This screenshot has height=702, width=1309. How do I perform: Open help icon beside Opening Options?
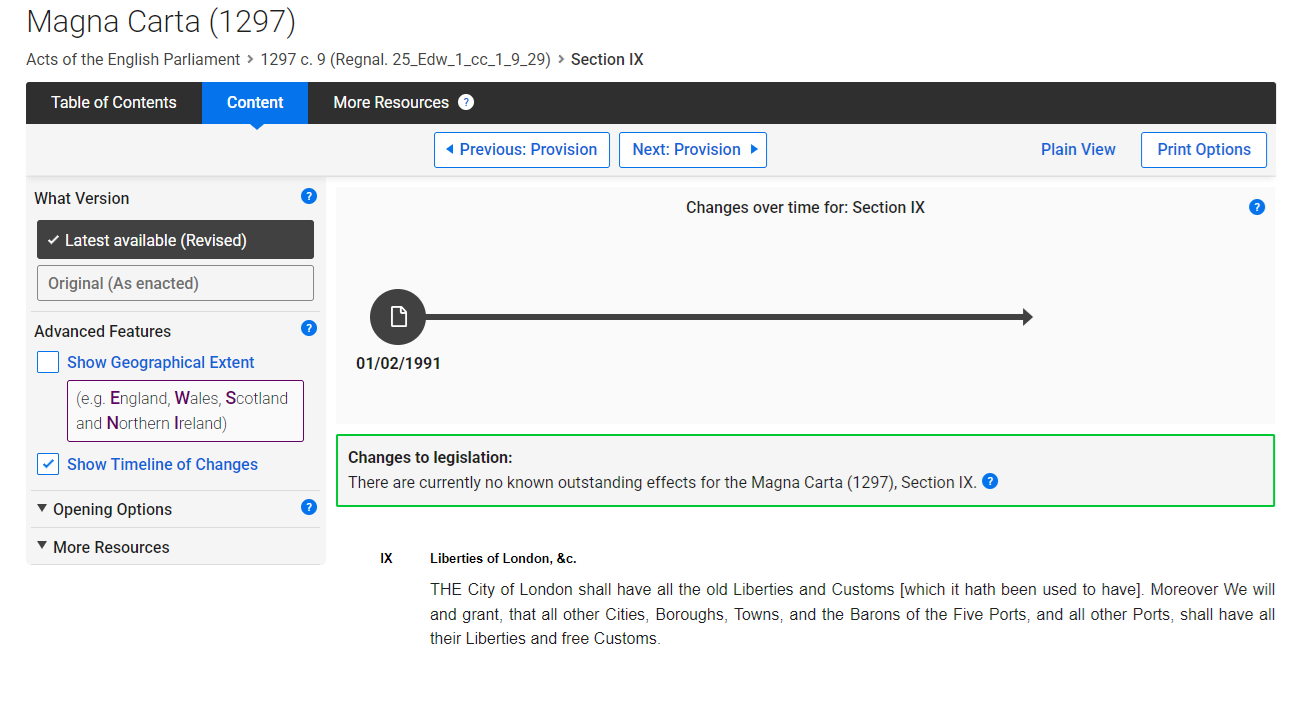pyautogui.click(x=309, y=507)
